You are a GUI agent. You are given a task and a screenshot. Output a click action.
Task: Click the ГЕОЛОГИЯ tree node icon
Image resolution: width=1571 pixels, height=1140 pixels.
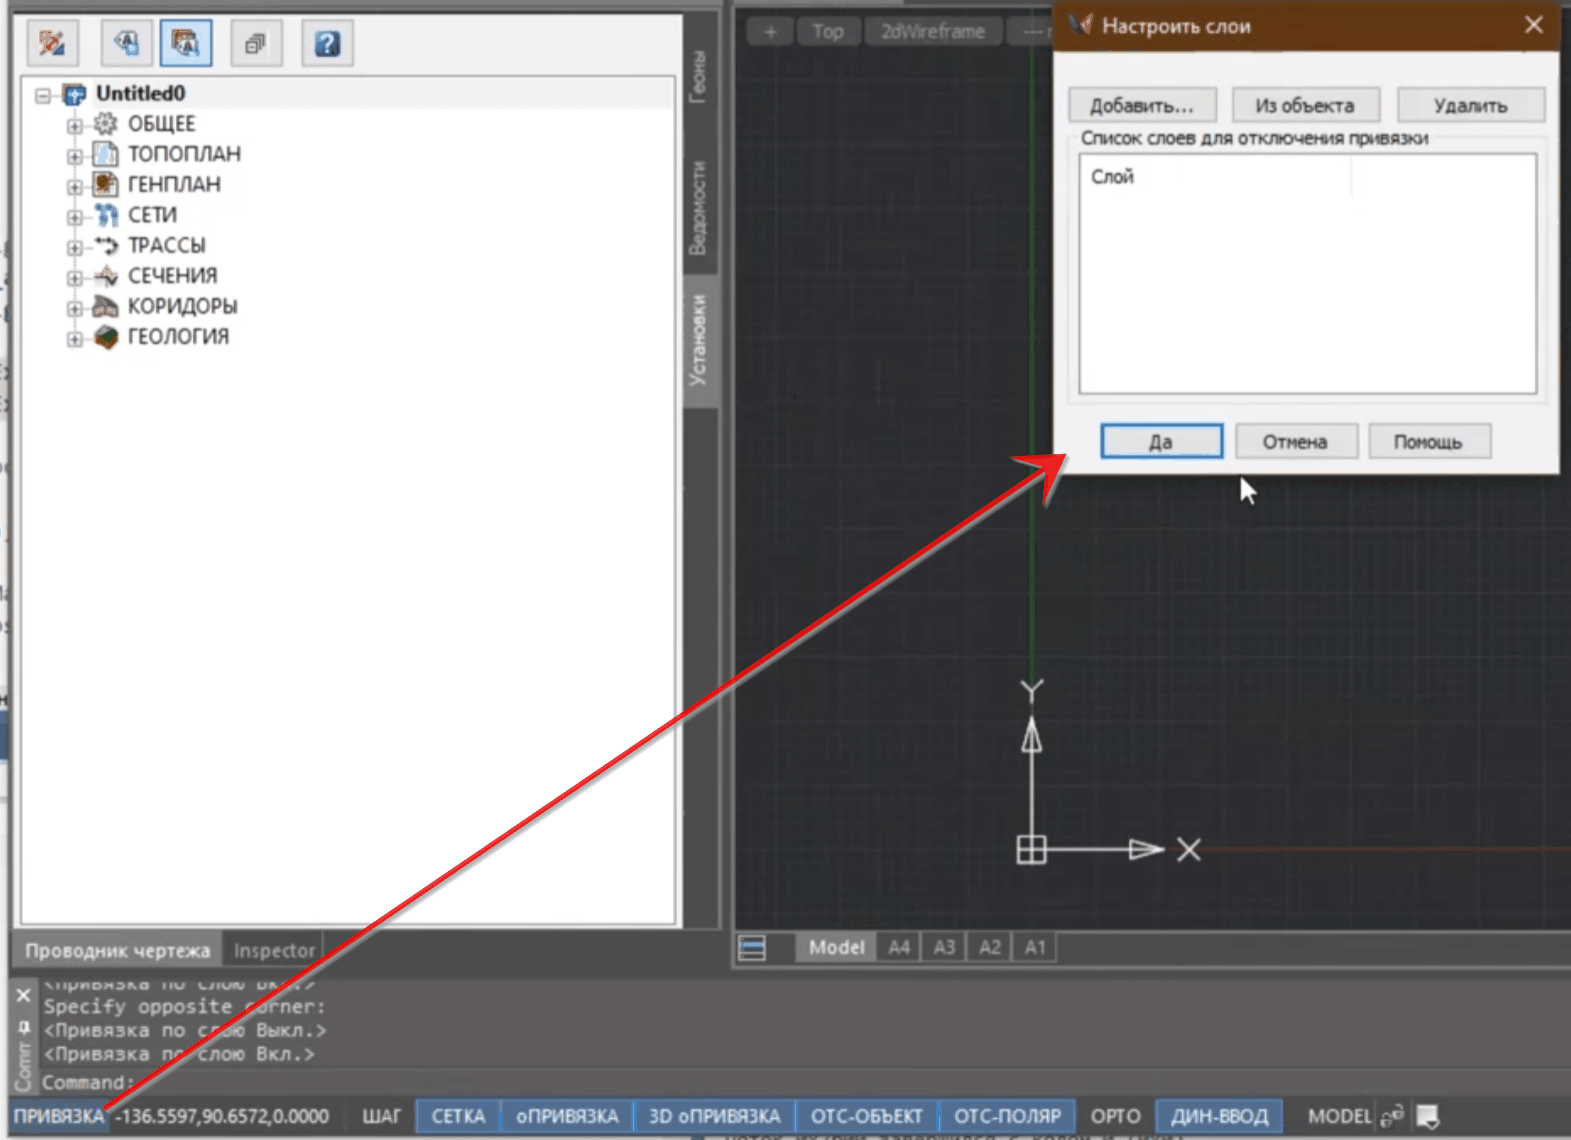click(106, 337)
